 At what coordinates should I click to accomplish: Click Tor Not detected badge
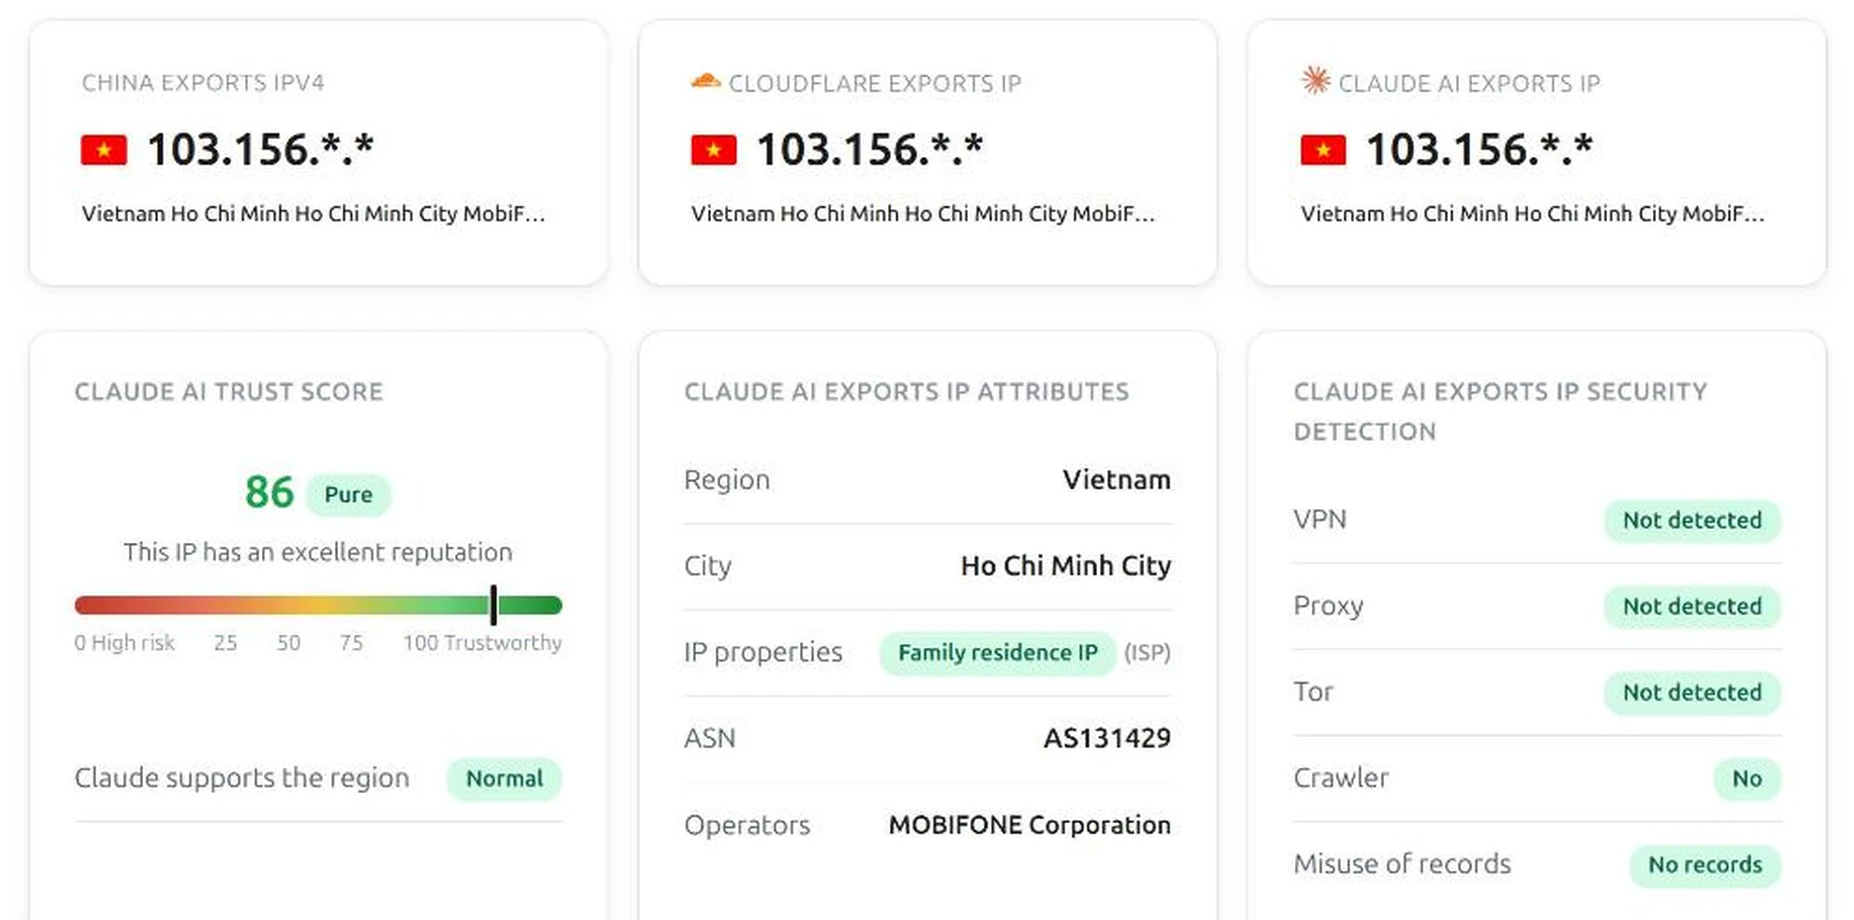1692,692
